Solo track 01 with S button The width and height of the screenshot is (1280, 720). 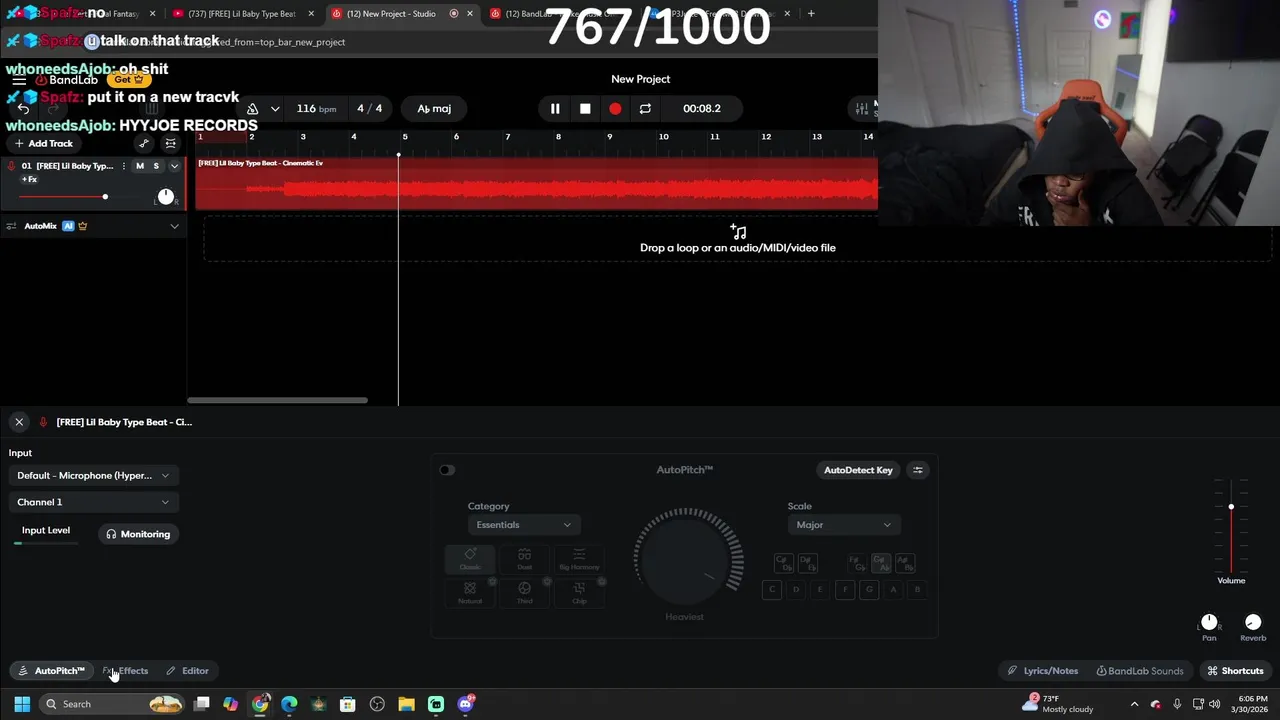(x=156, y=166)
